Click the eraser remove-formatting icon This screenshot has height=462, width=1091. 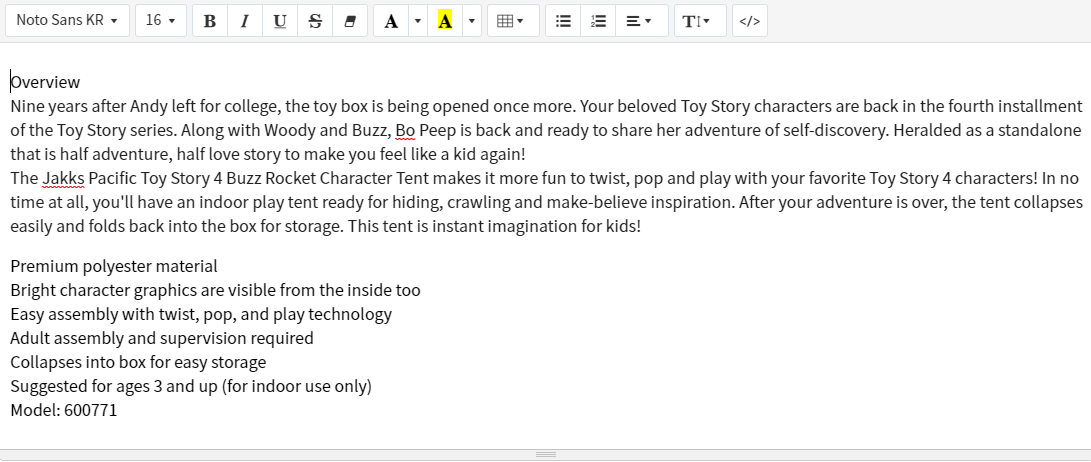pyautogui.click(x=350, y=20)
